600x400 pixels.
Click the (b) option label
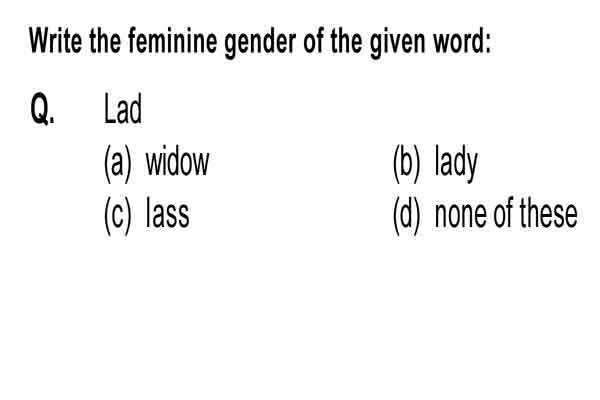407,164
